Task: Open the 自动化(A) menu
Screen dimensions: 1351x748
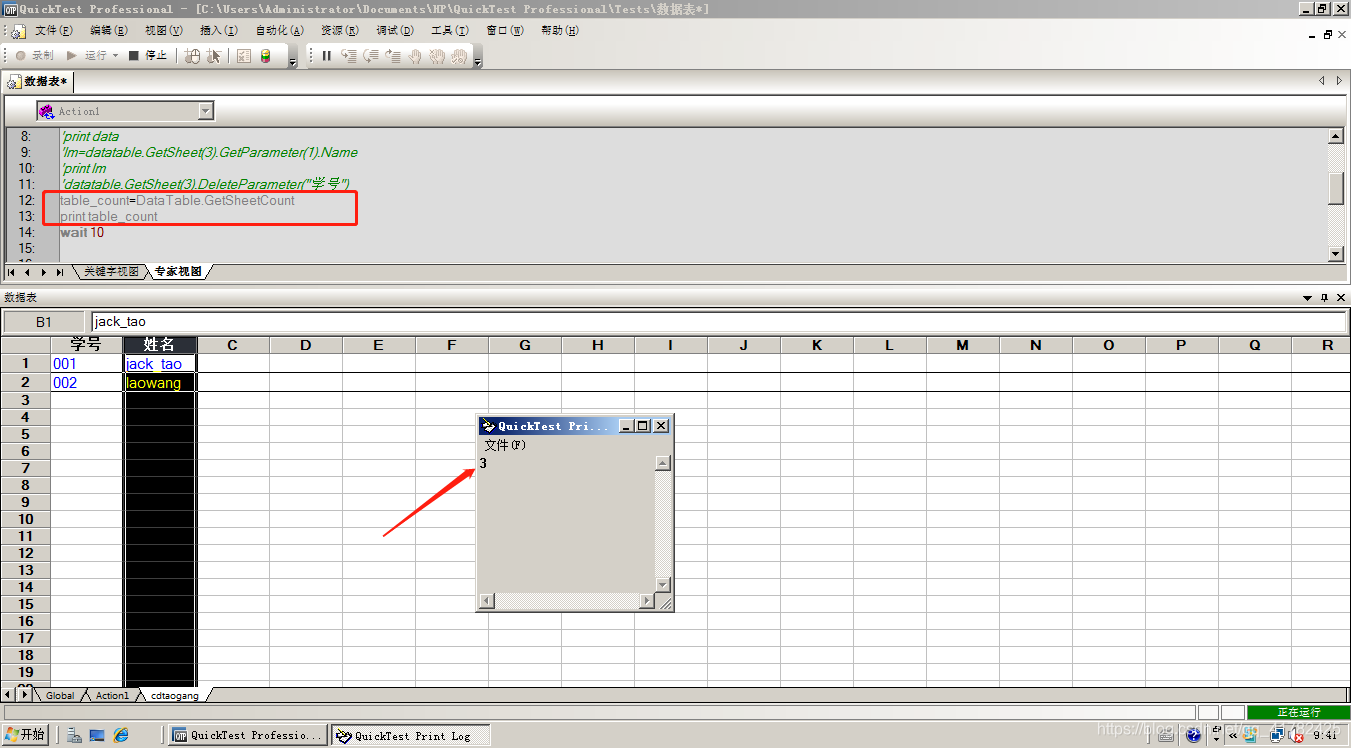Action: [279, 31]
